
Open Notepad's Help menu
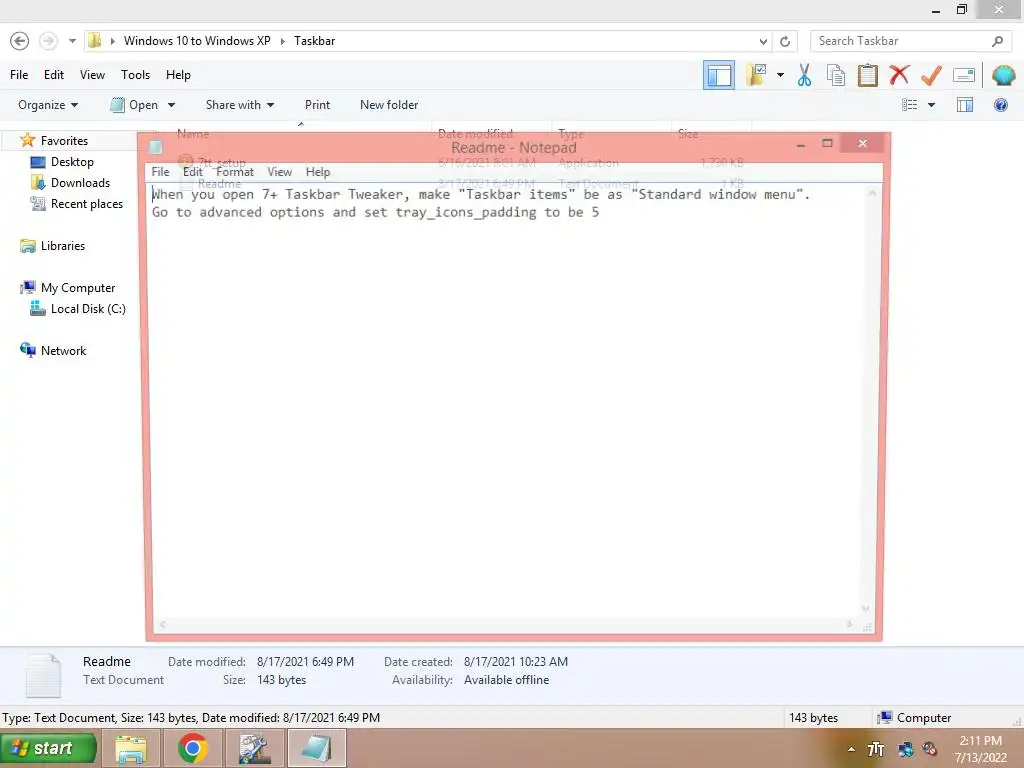tap(318, 172)
